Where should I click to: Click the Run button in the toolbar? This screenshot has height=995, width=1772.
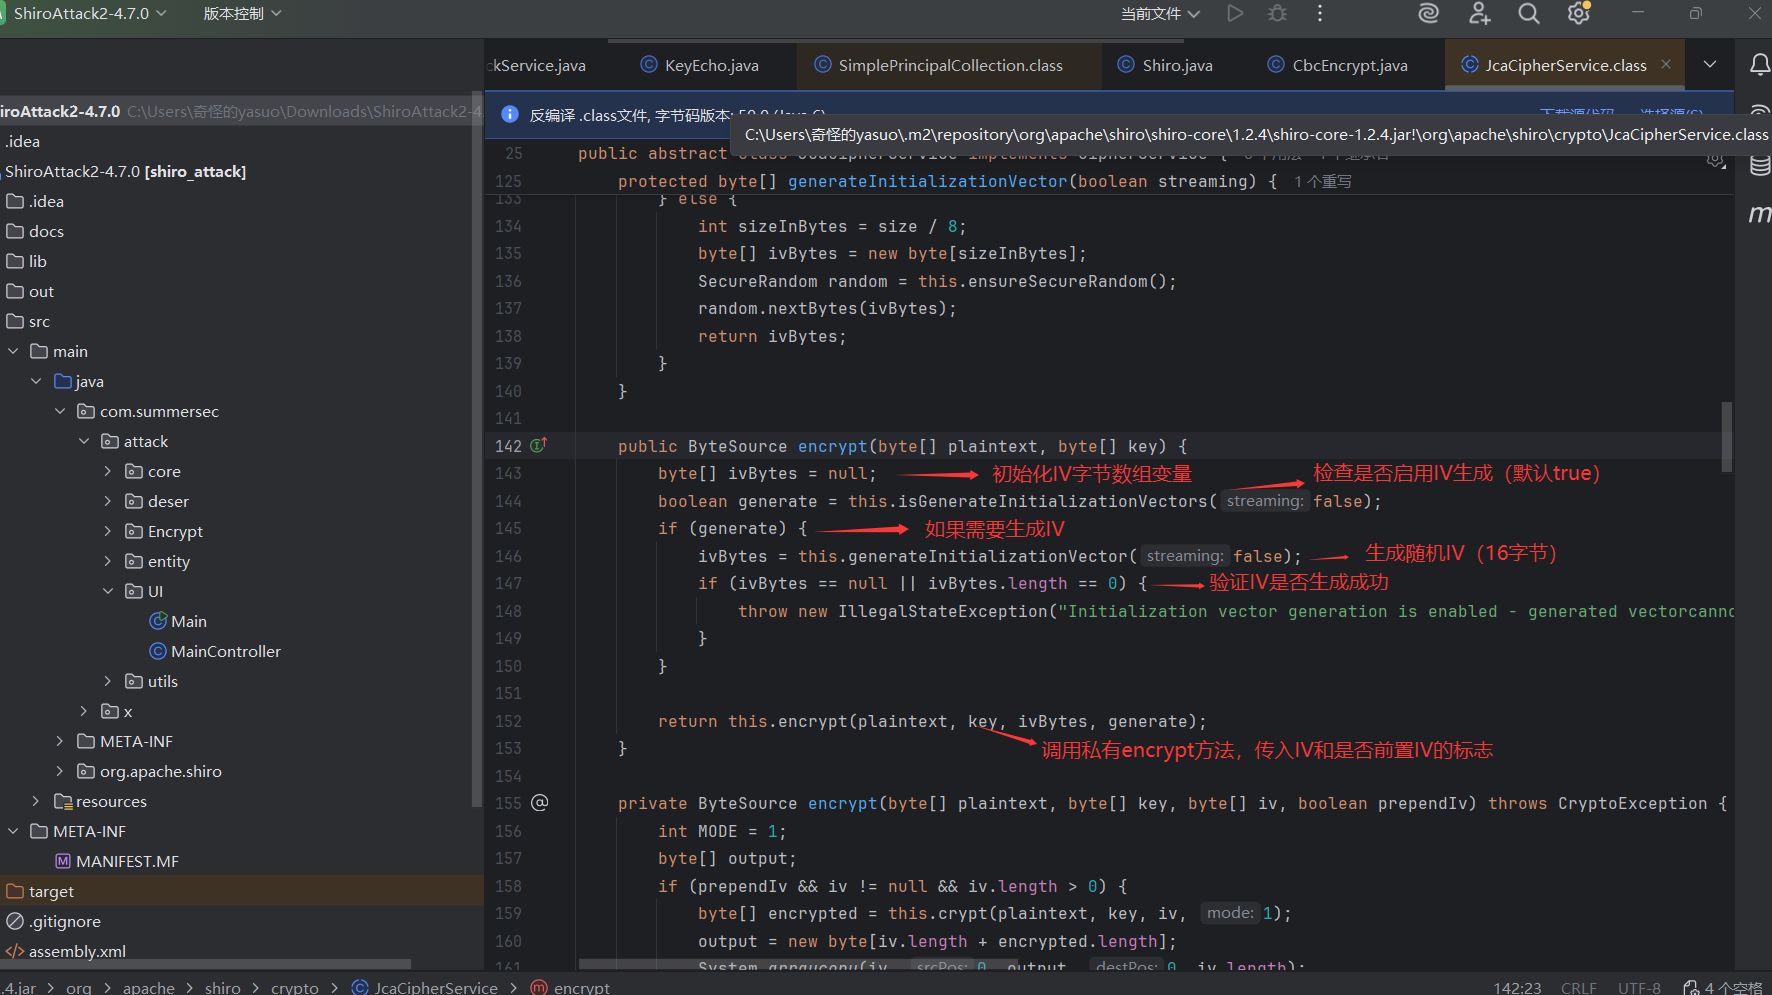1235,14
